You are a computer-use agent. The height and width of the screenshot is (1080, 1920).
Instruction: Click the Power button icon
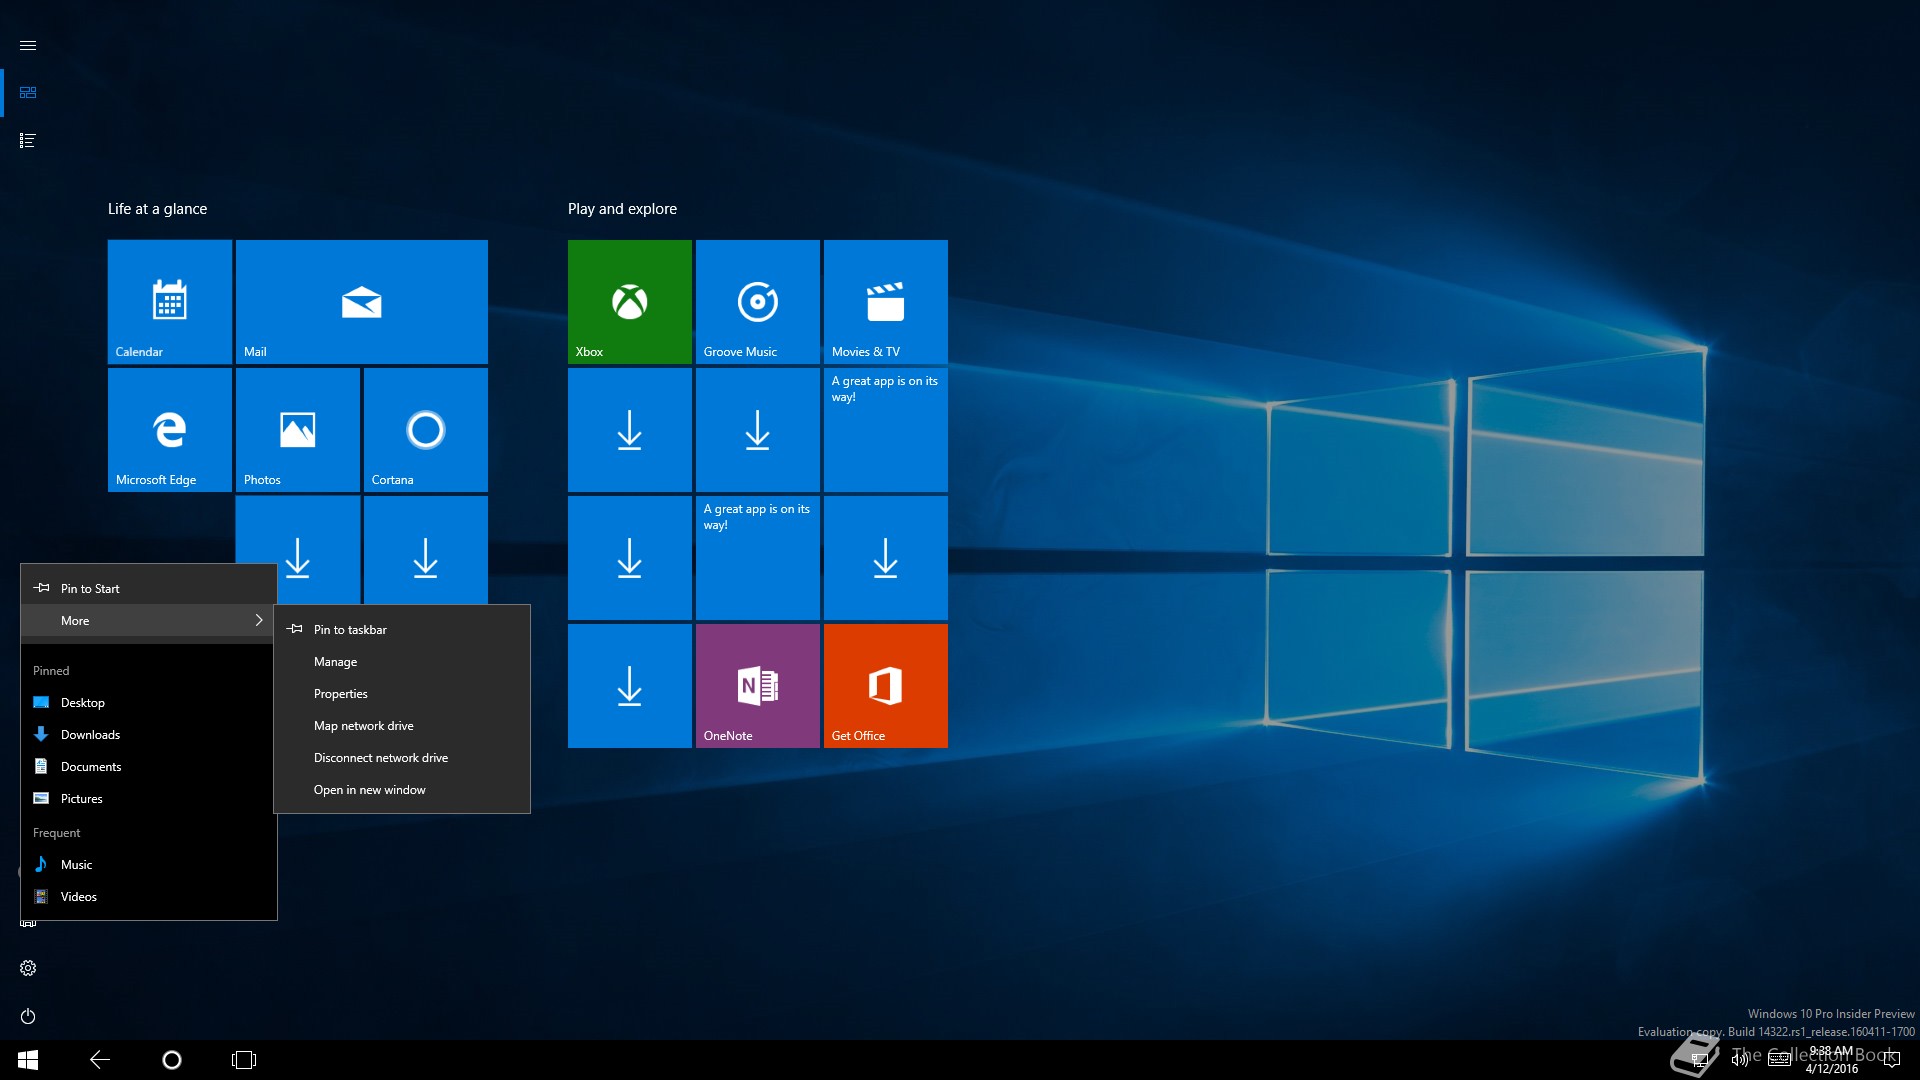(28, 1016)
